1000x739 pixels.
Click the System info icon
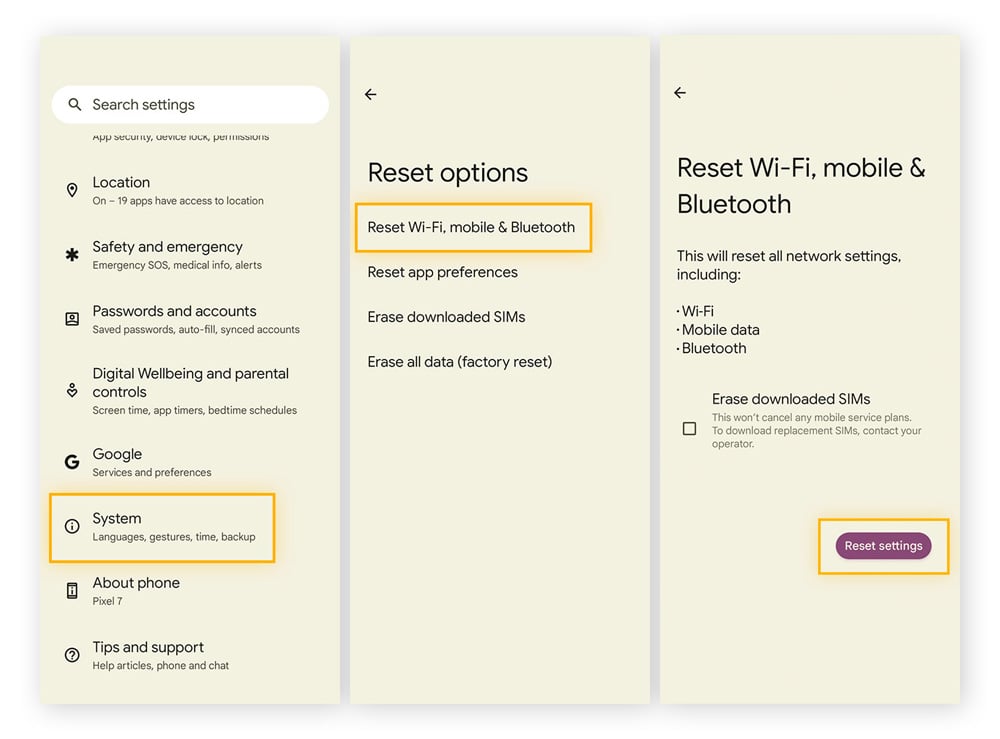pos(71,526)
